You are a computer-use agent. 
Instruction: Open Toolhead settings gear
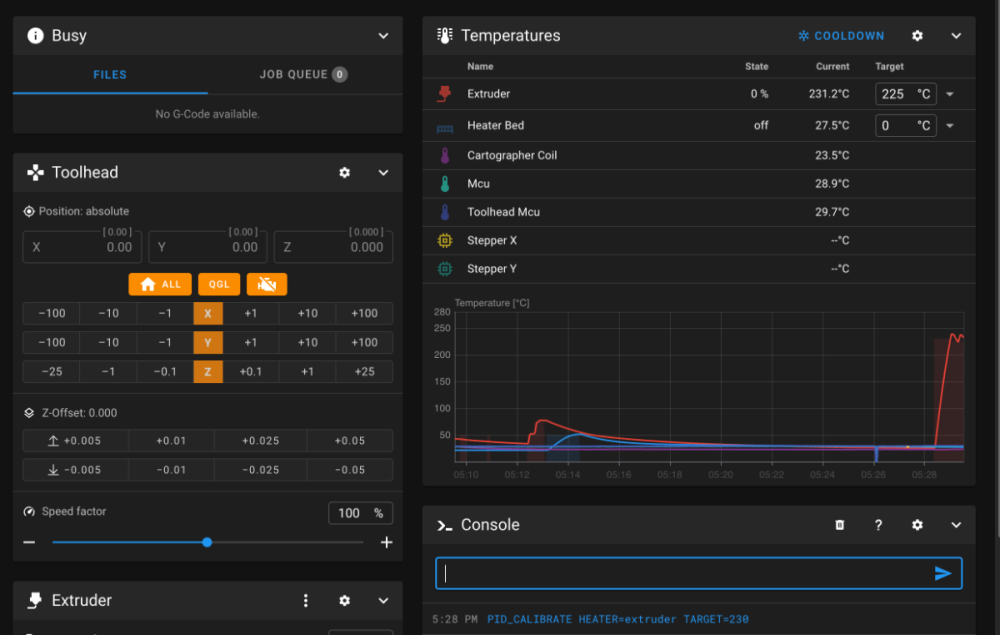coord(344,173)
